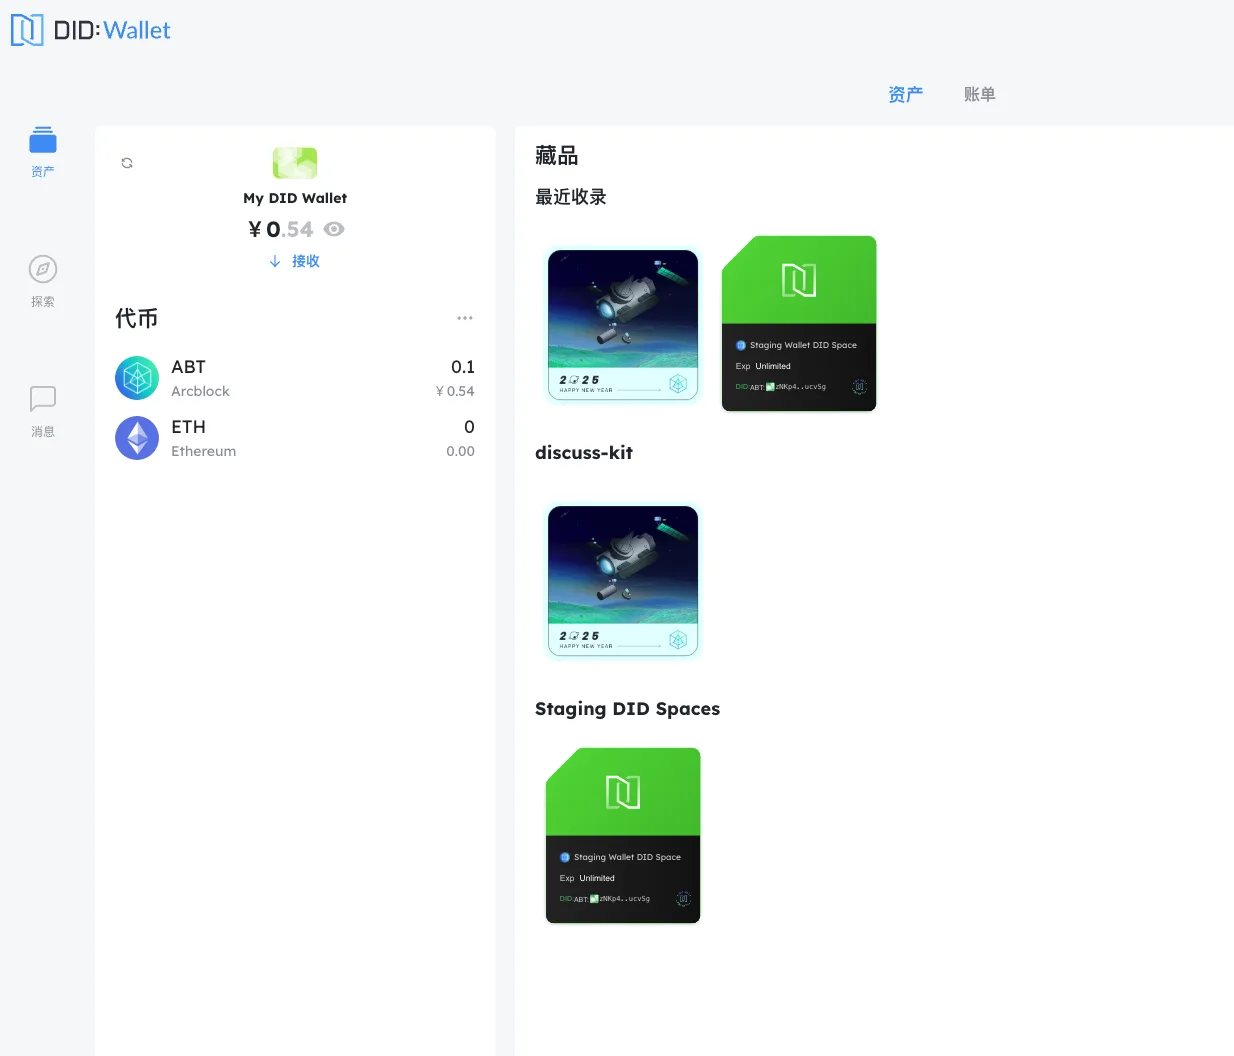Open the 2025 NFT in 最近收录
1234x1056 pixels.
point(623,324)
